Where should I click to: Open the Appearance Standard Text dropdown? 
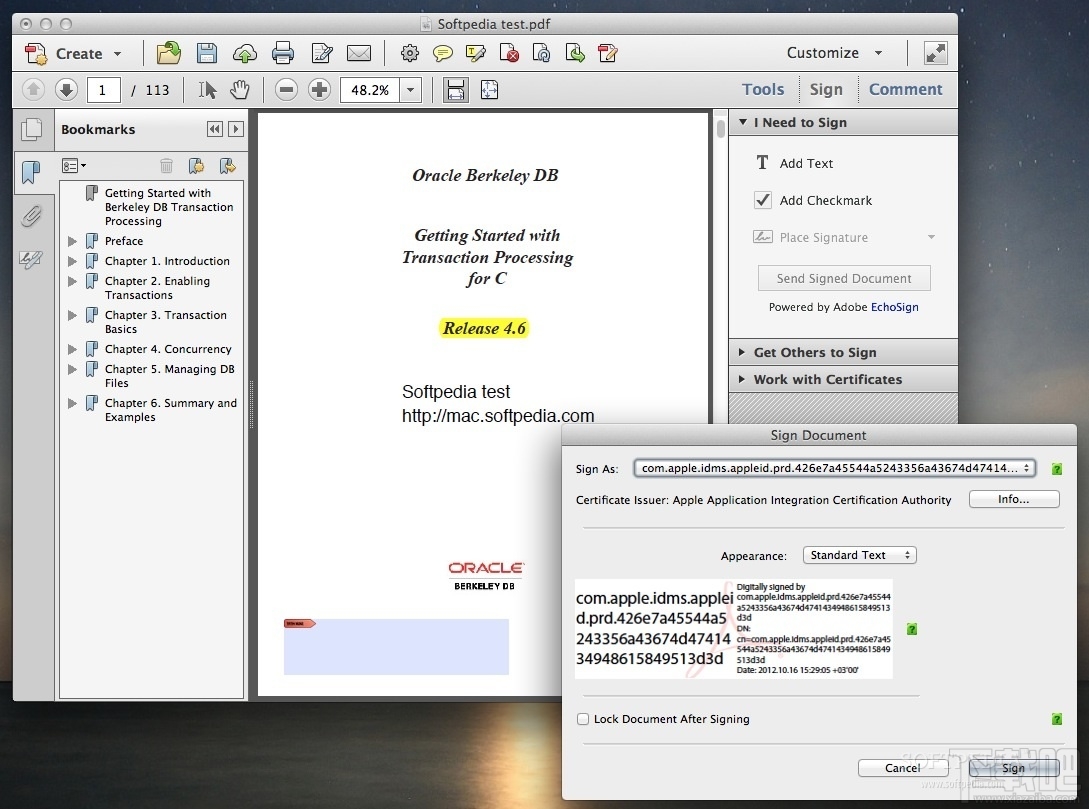tap(859, 555)
